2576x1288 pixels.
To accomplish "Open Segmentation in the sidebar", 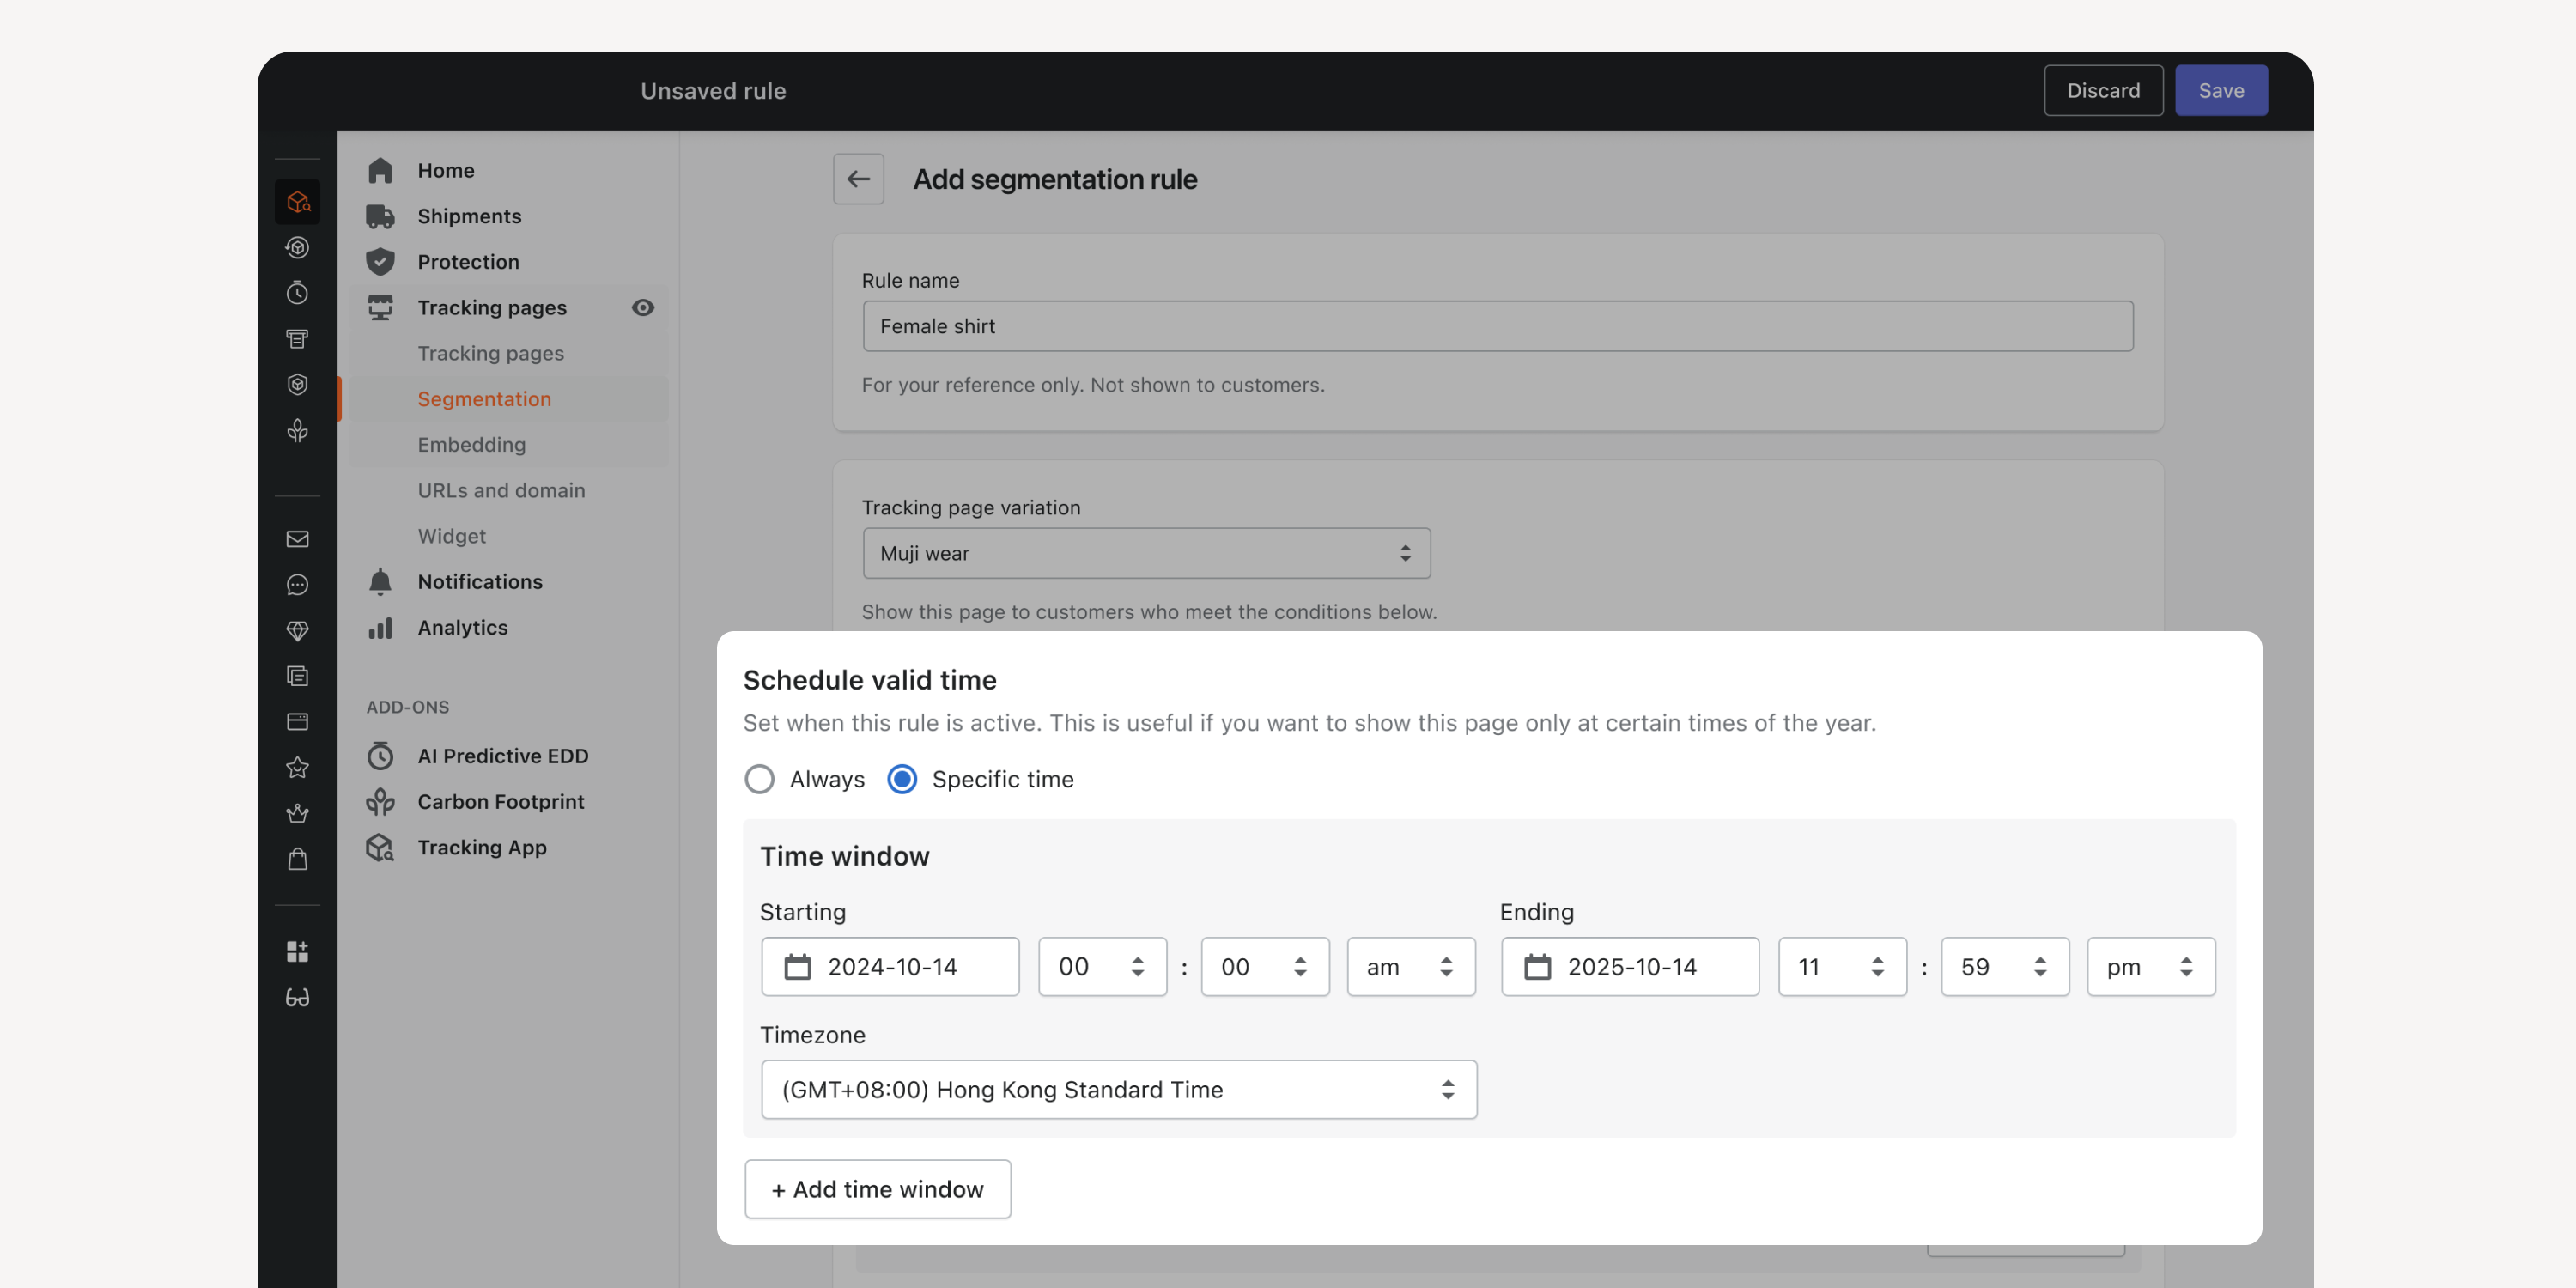I will point(484,399).
